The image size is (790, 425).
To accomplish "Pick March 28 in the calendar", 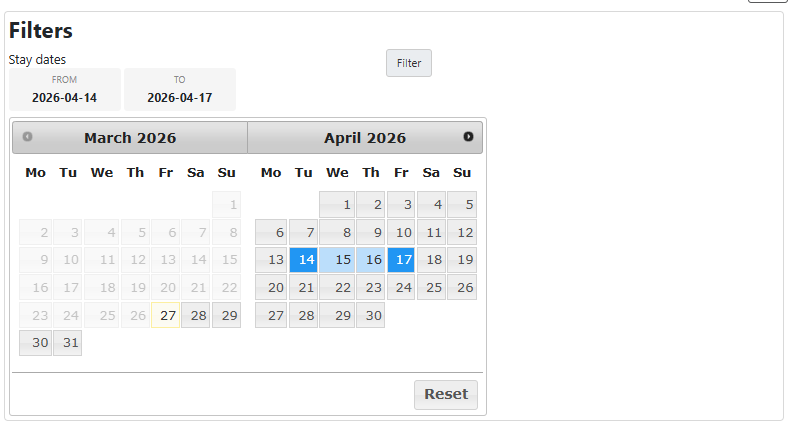I will (196, 316).
